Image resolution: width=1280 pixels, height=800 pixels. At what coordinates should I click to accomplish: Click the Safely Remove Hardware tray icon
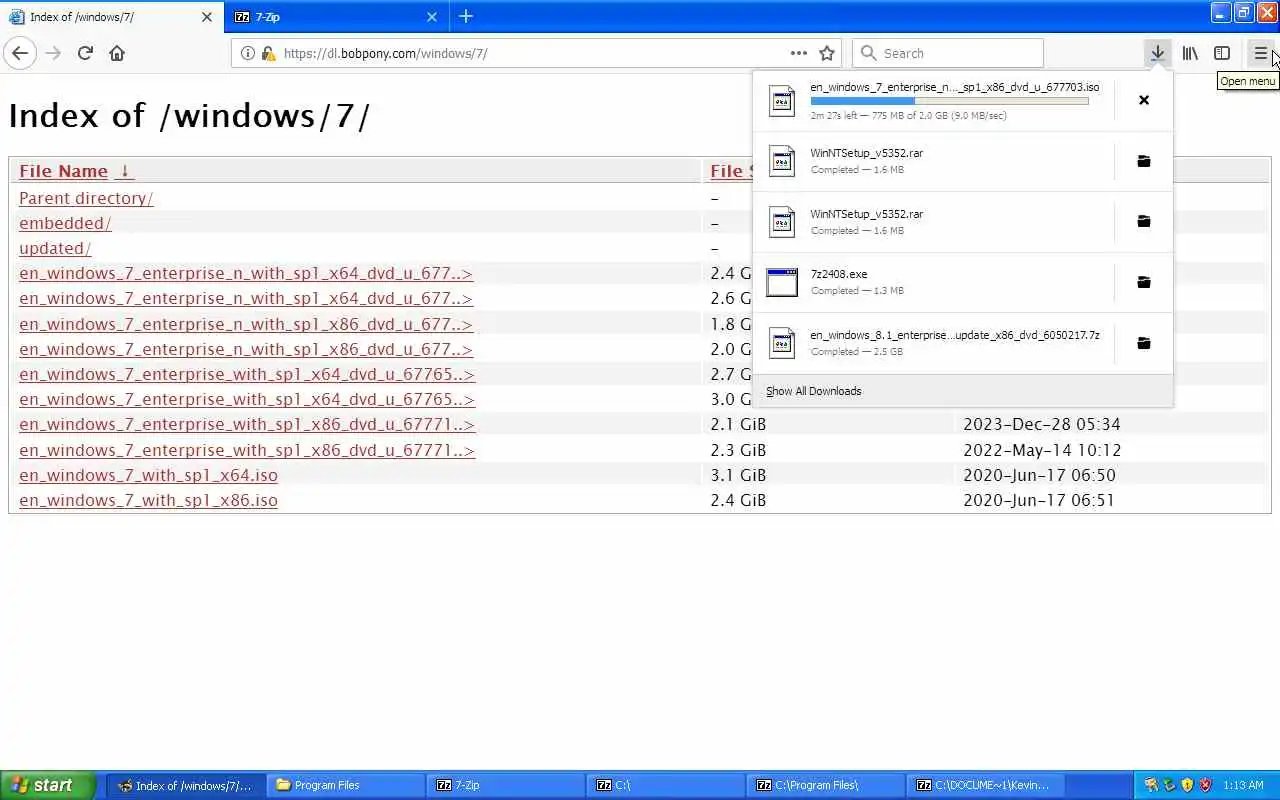(1169, 785)
